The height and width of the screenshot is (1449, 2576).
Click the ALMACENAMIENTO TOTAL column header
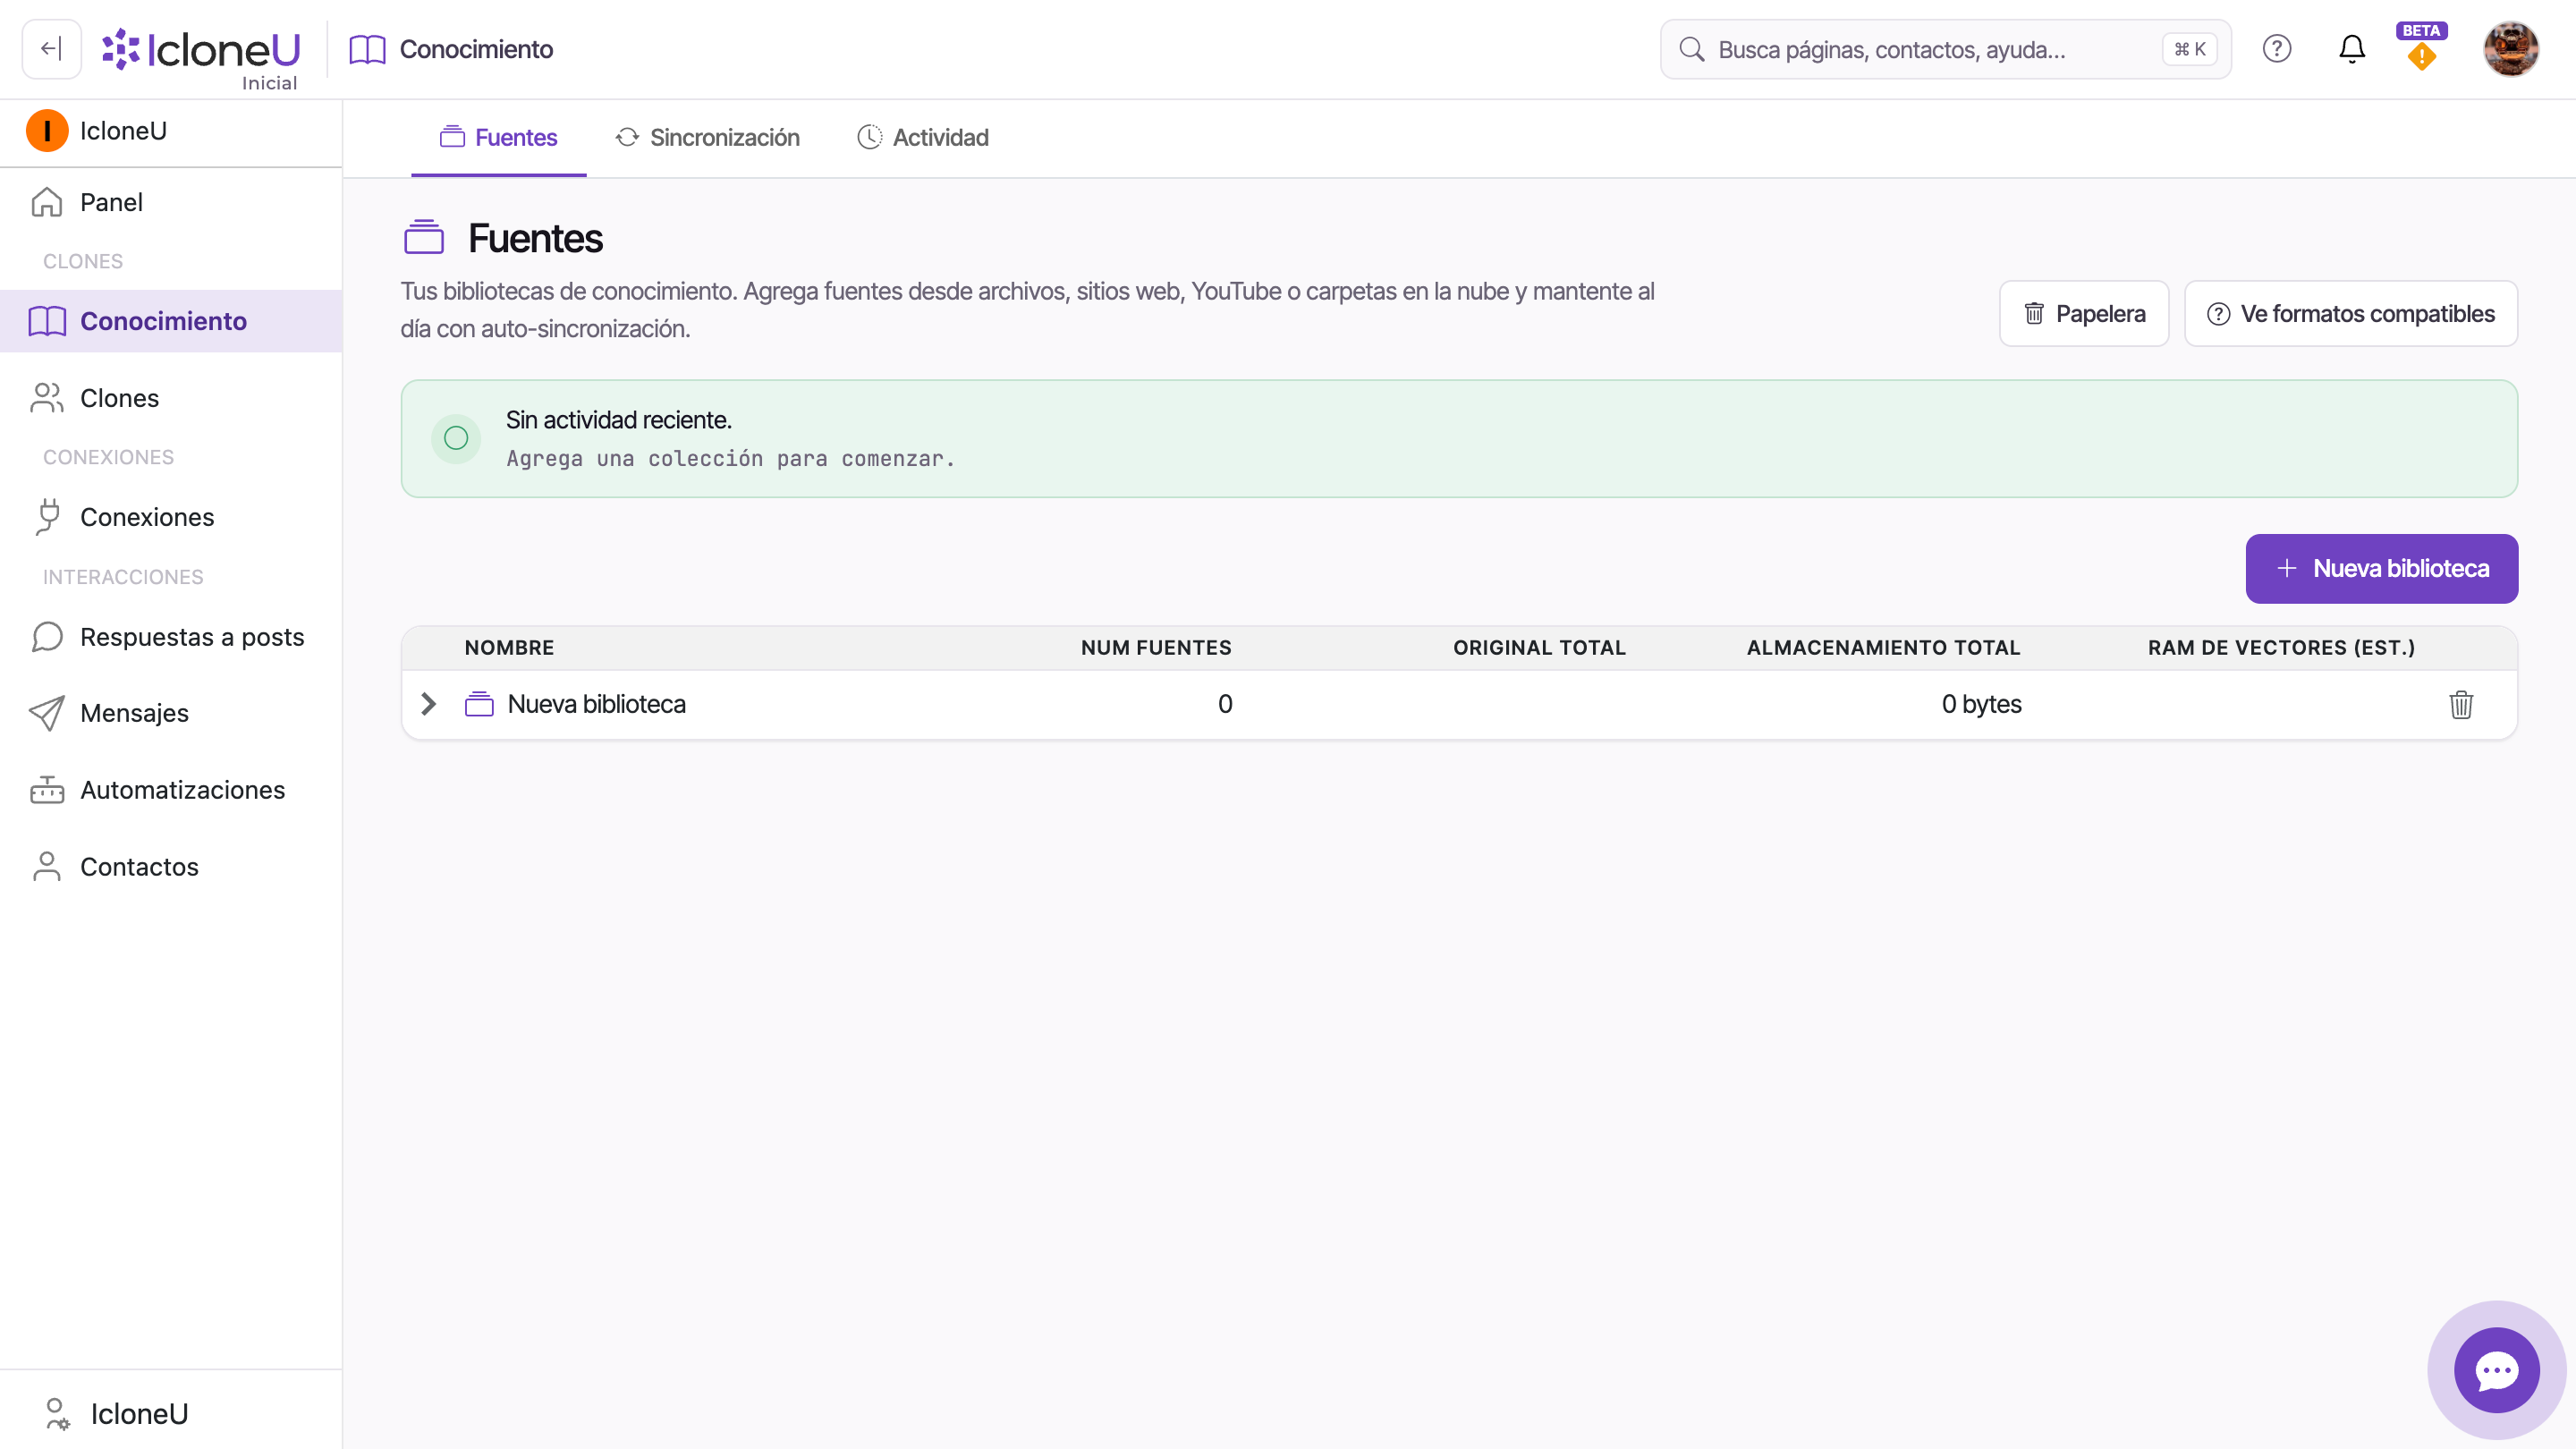1883,648
